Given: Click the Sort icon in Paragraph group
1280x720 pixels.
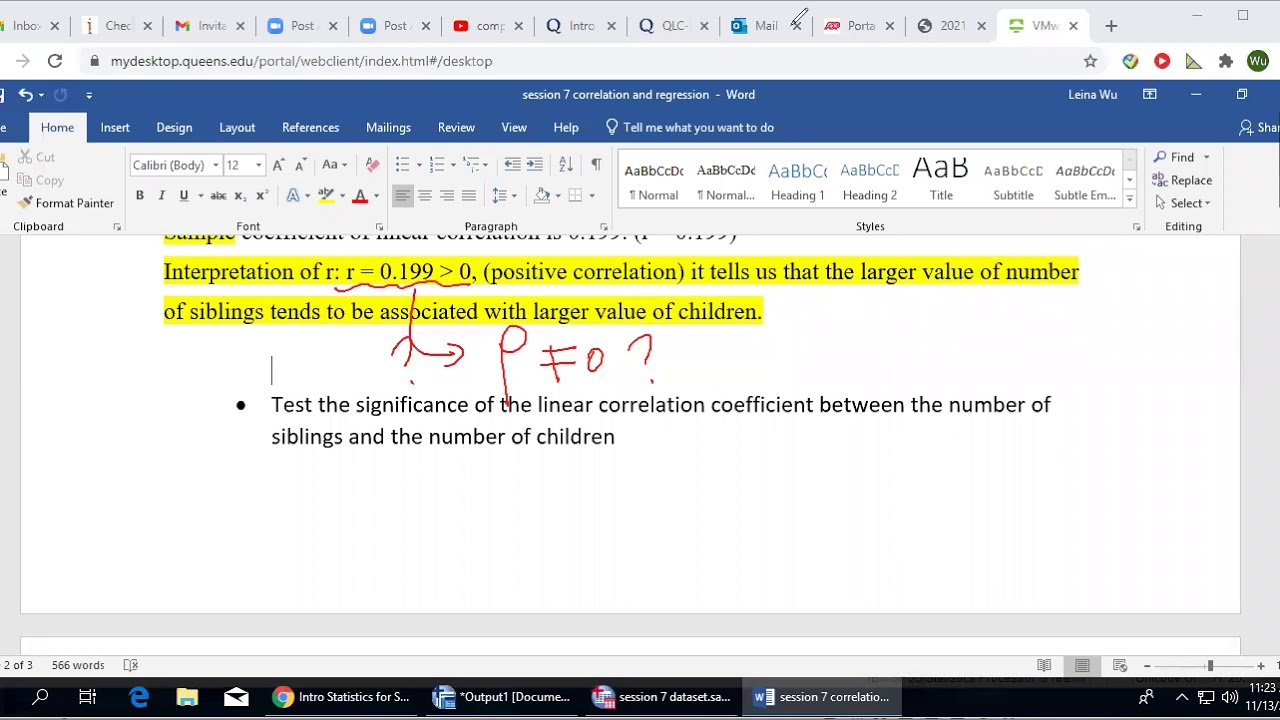Looking at the screenshot, I should pos(565,165).
